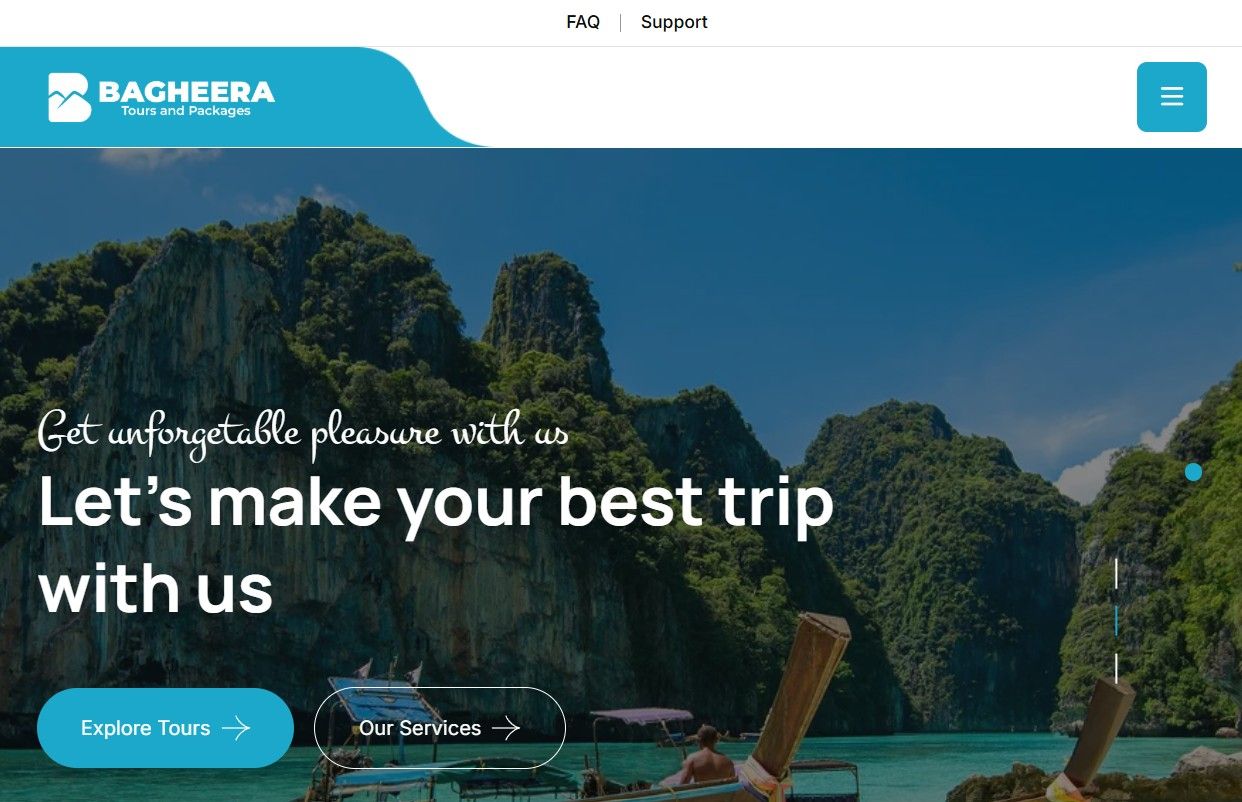The width and height of the screenshot is (1242, 802).
Task: Open the hamburger menu
Action: click(x=1171, y=97)
